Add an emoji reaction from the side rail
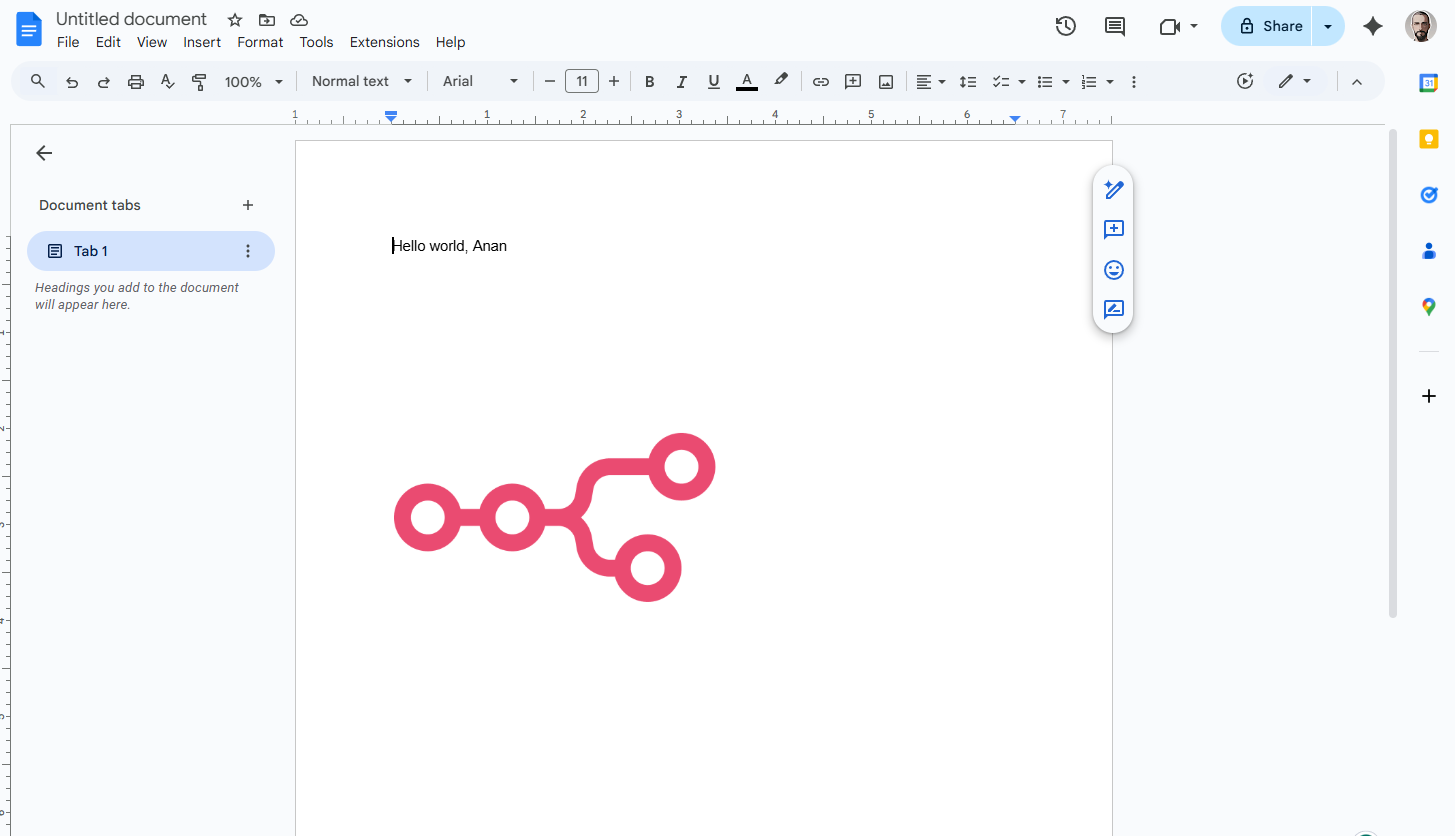 point(1113,269)
